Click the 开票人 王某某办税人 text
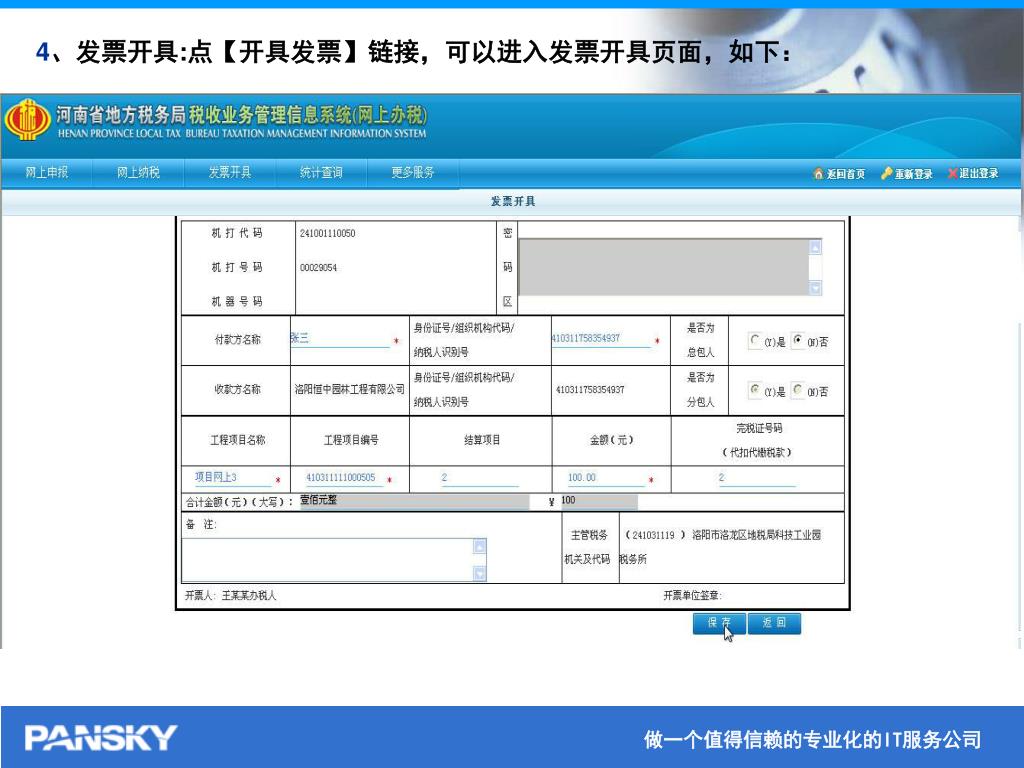The width and height of the screenshot is (1024, 768). click(231, 596)
